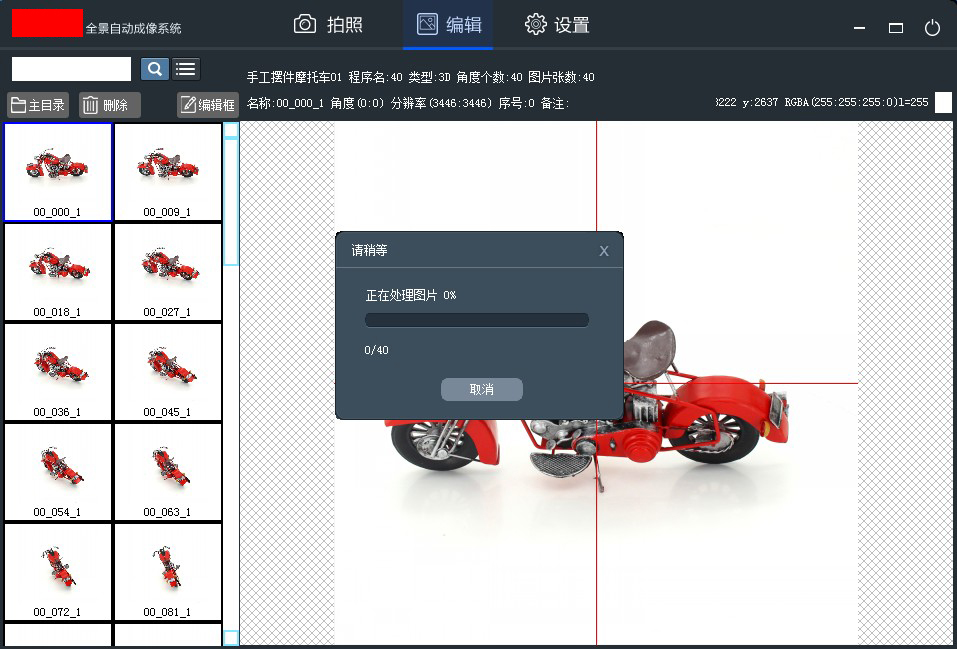The height and width of the screenshot is (649, 957).
Task: Click the 0/40 progress counter
Action: coord(376,350)
